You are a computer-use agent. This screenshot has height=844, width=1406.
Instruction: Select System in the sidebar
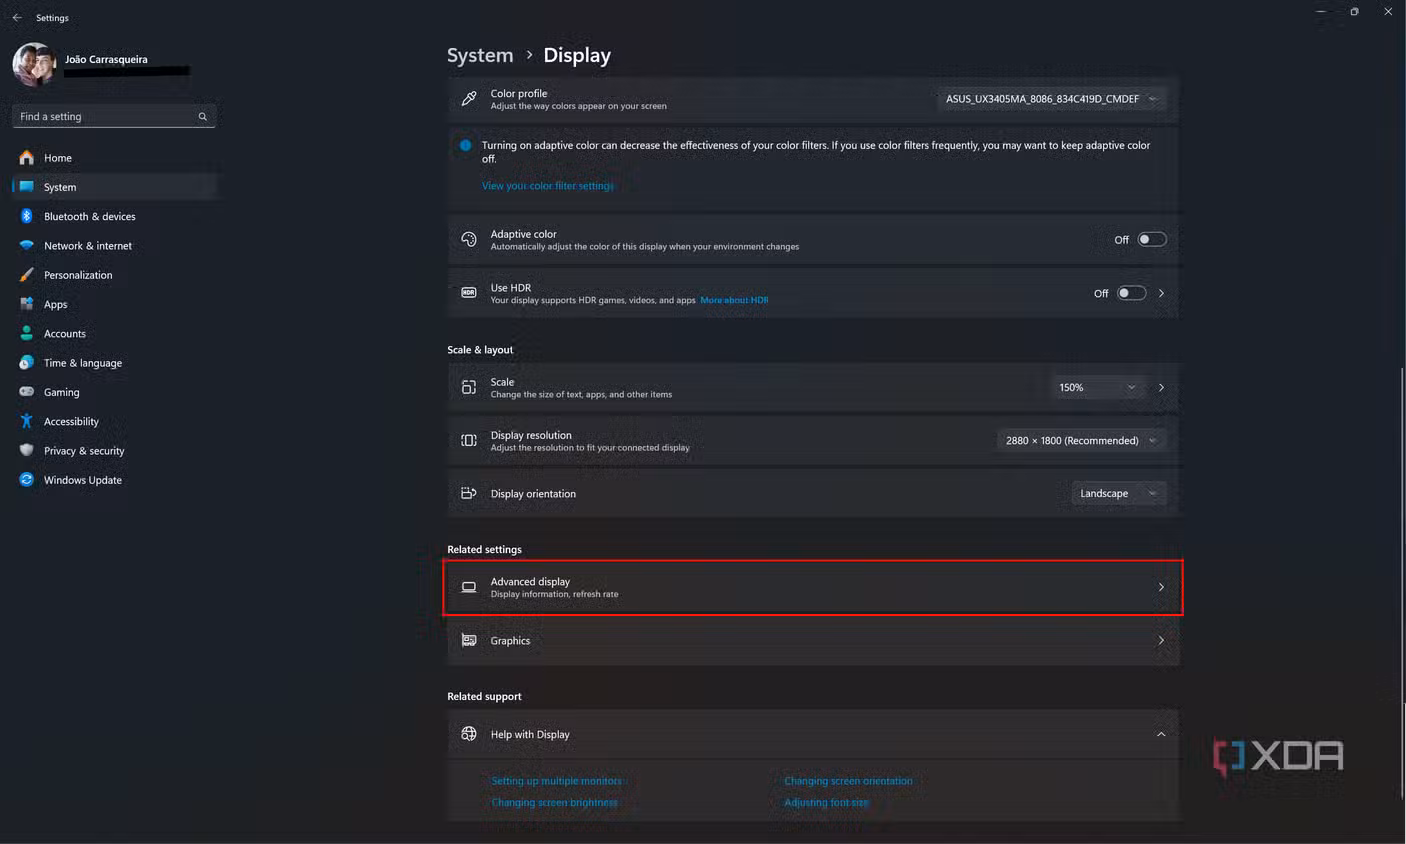pos(115,187)
